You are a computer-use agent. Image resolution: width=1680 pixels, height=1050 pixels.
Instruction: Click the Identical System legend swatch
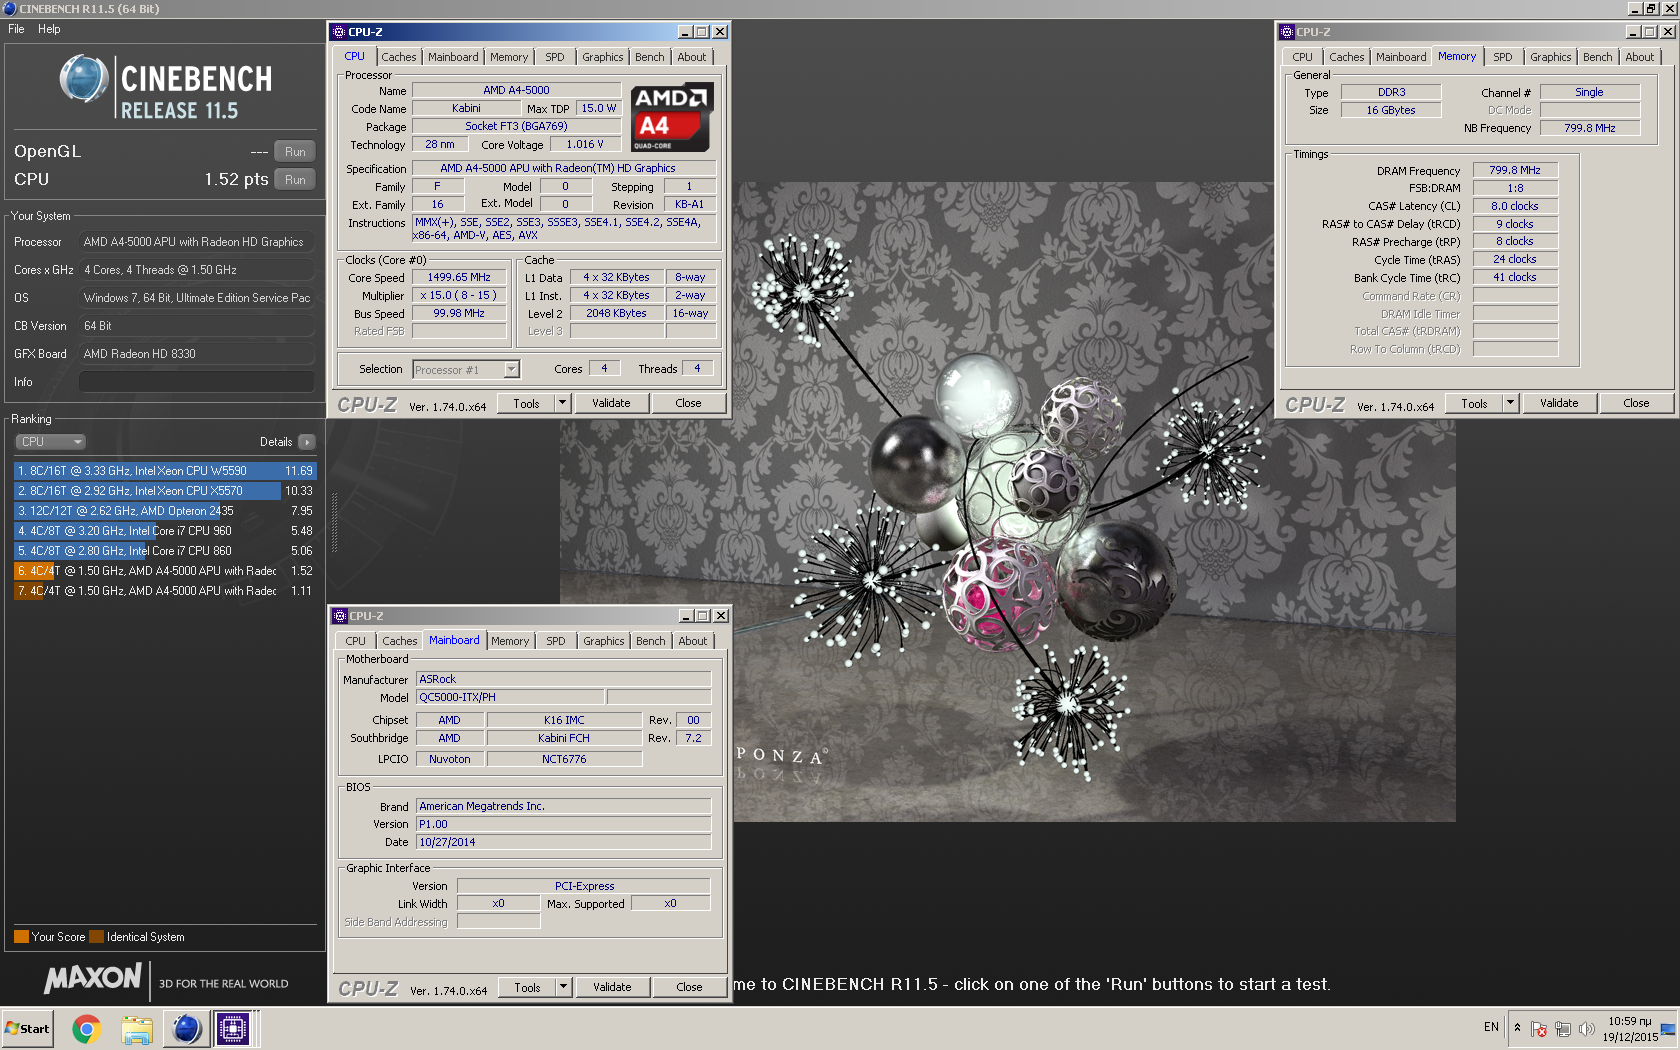[x=96, y=937]
